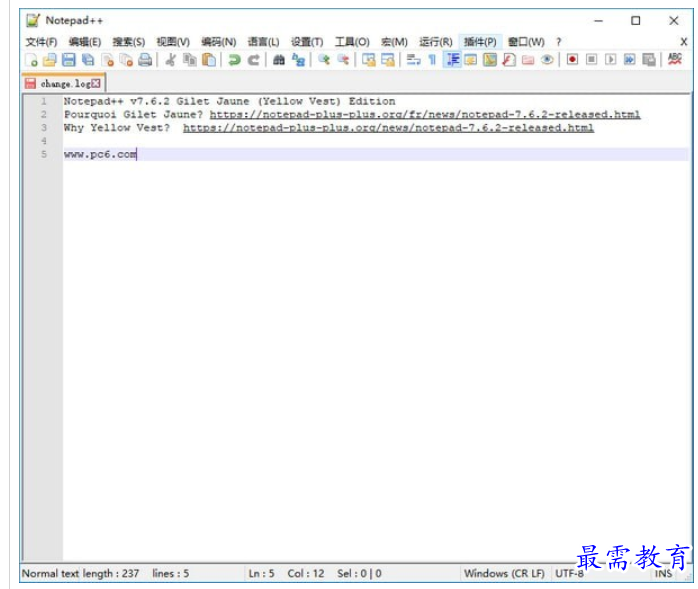The width and height of the screenshot is (698, 589).
Task: Click the Close document toolbar icon
Action: (107, 60)
